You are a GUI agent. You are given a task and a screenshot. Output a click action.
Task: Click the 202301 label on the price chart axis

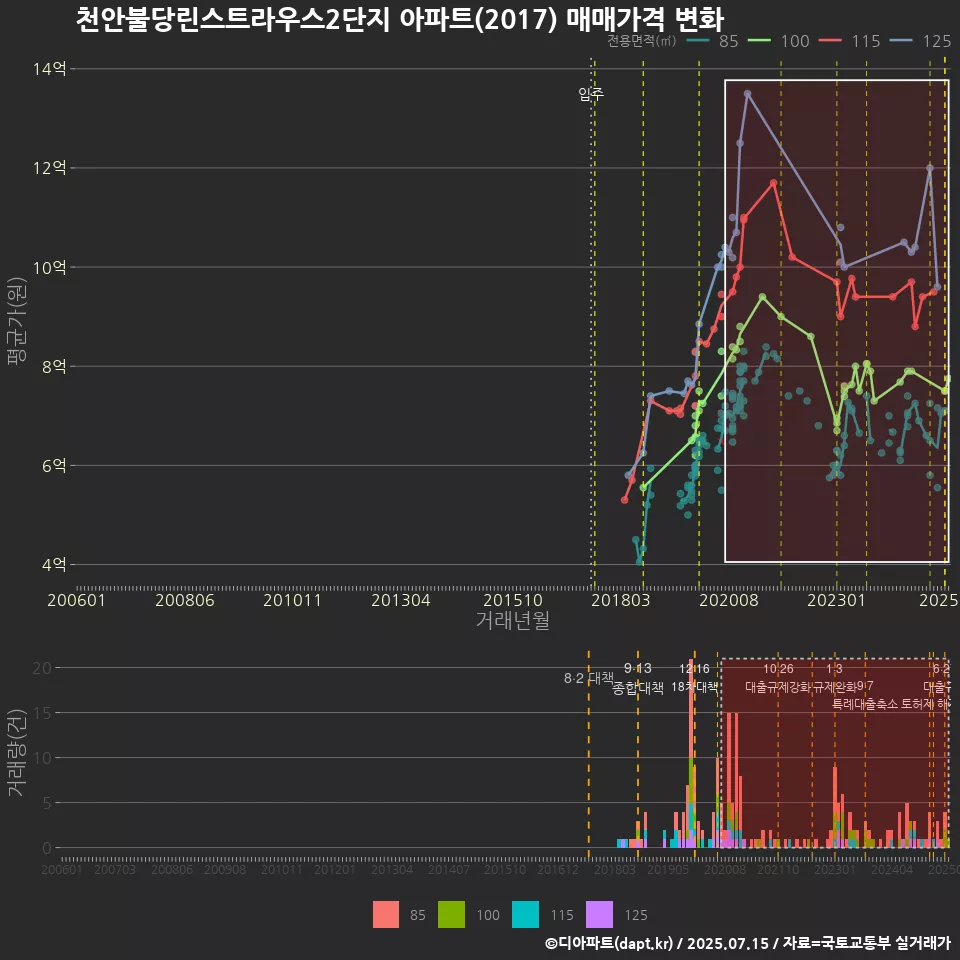tap(836, 600)
